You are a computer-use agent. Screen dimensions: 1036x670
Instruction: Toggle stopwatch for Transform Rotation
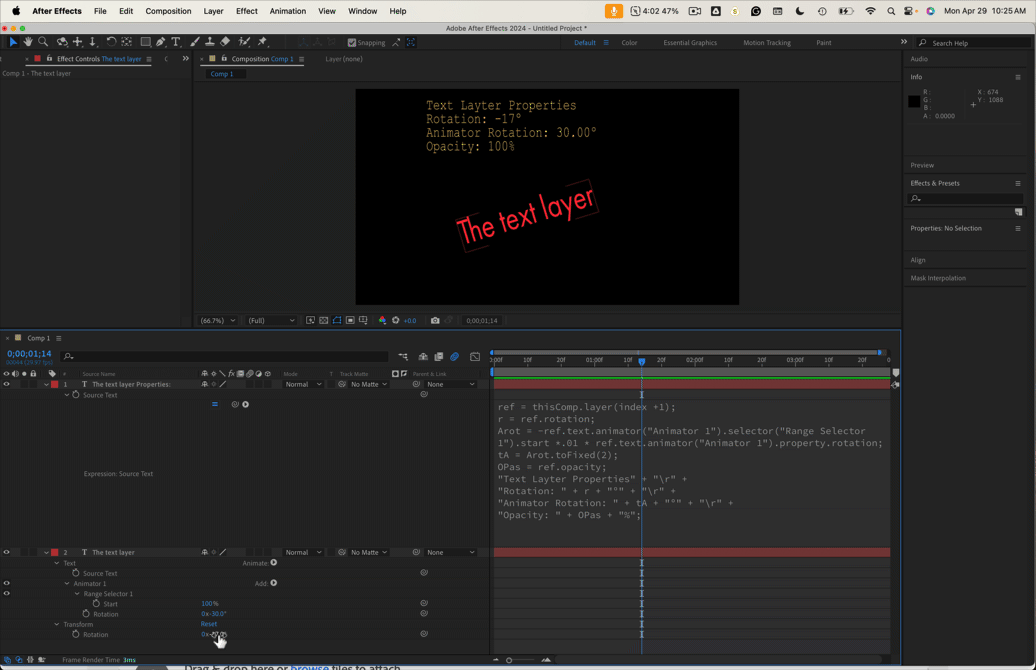point(76,634)
